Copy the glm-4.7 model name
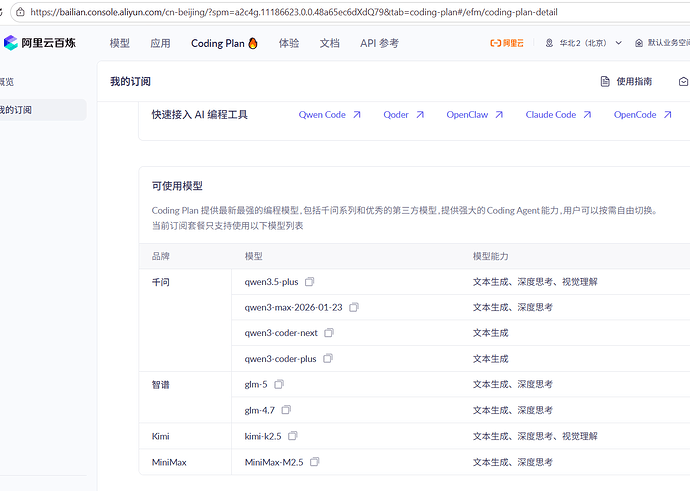The image size is (690, 491). click(x=286, y=410)
